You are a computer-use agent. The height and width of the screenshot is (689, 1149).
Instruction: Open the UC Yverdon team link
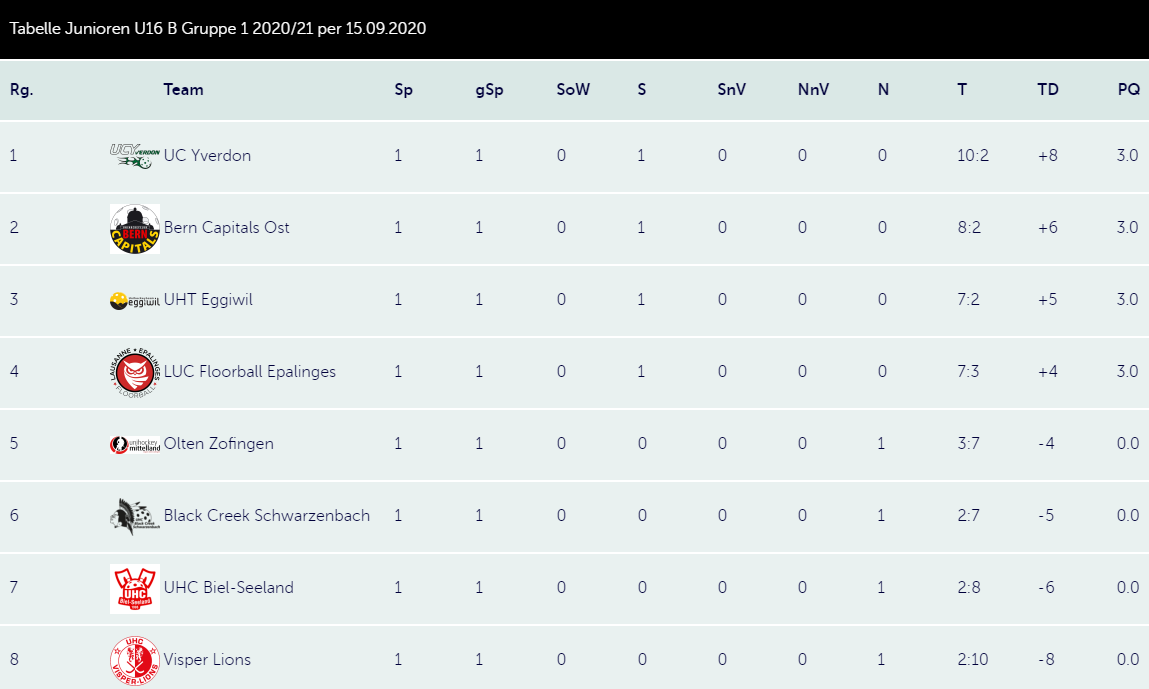pyautogui.click(x=207, y=155)
